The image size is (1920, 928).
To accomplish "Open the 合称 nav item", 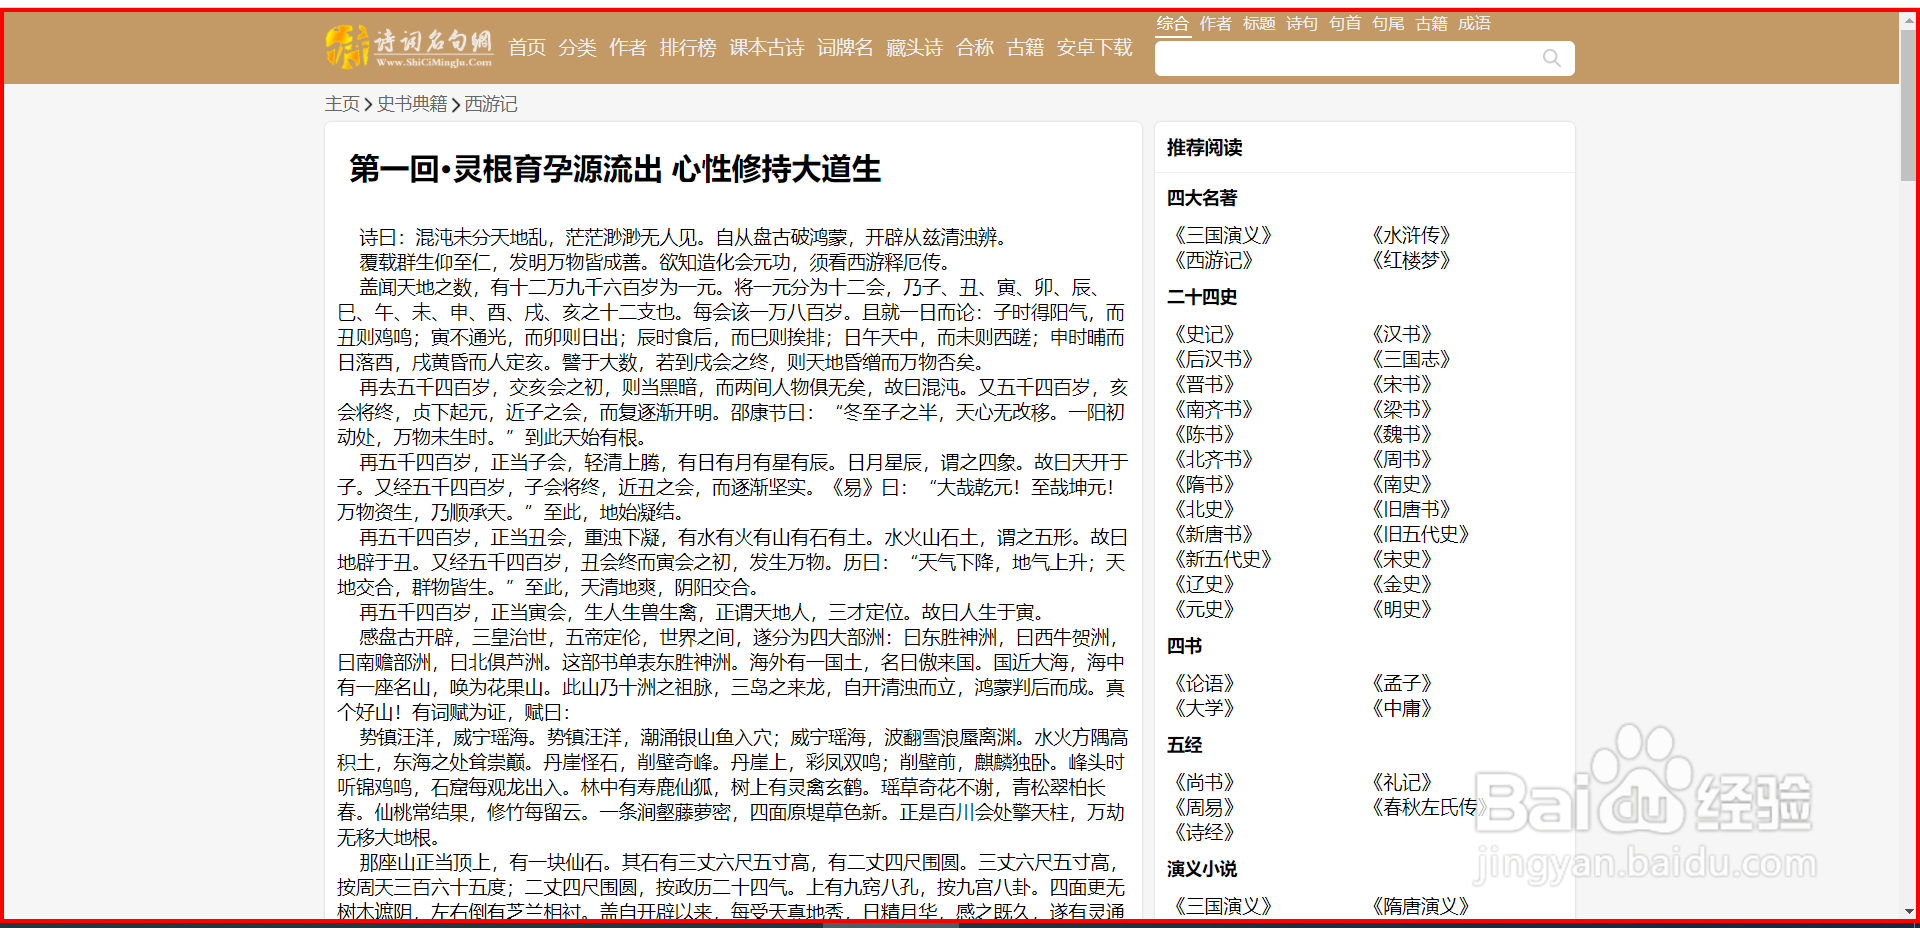I will pos(975,47).
